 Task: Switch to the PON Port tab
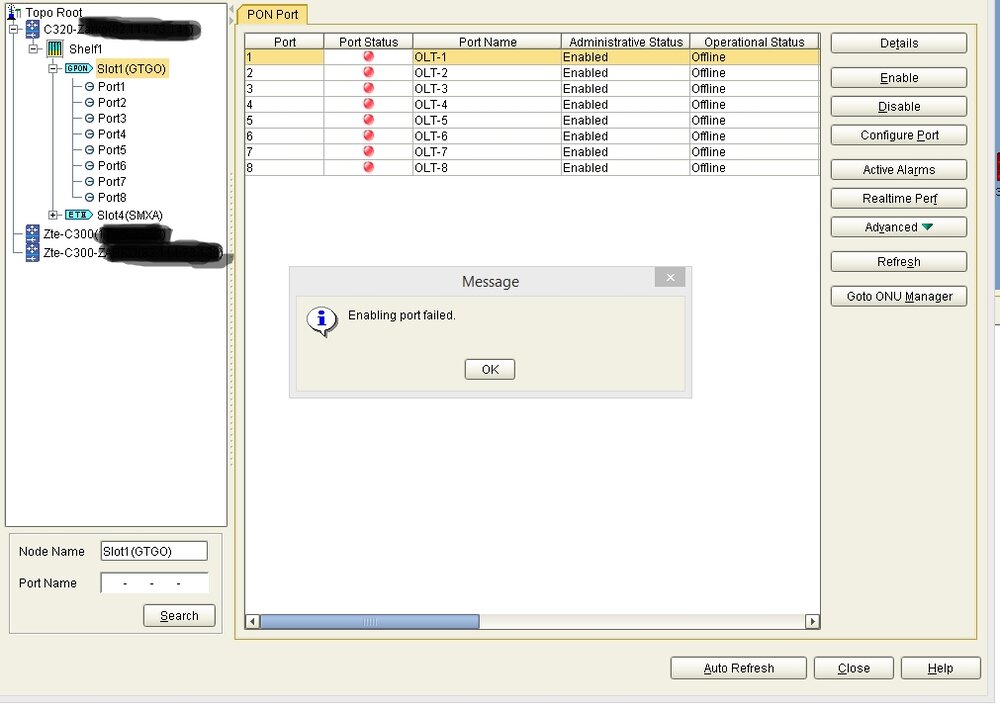[273, 15]
